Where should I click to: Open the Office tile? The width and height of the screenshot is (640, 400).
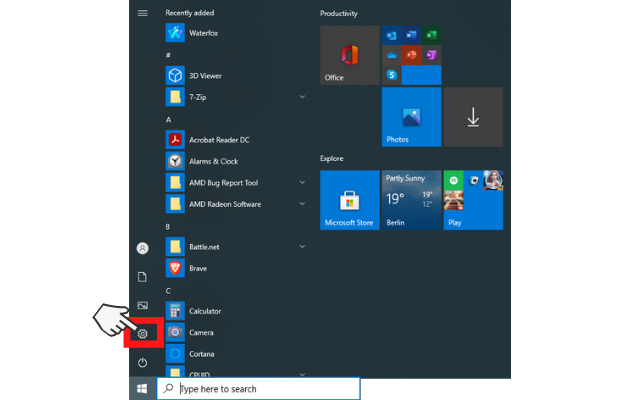tap(350, 55)
